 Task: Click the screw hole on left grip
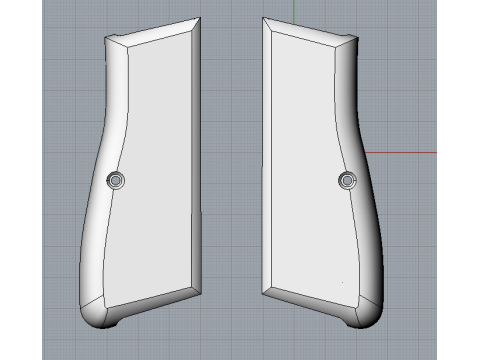pyautogui.click(x=116, y=180)
